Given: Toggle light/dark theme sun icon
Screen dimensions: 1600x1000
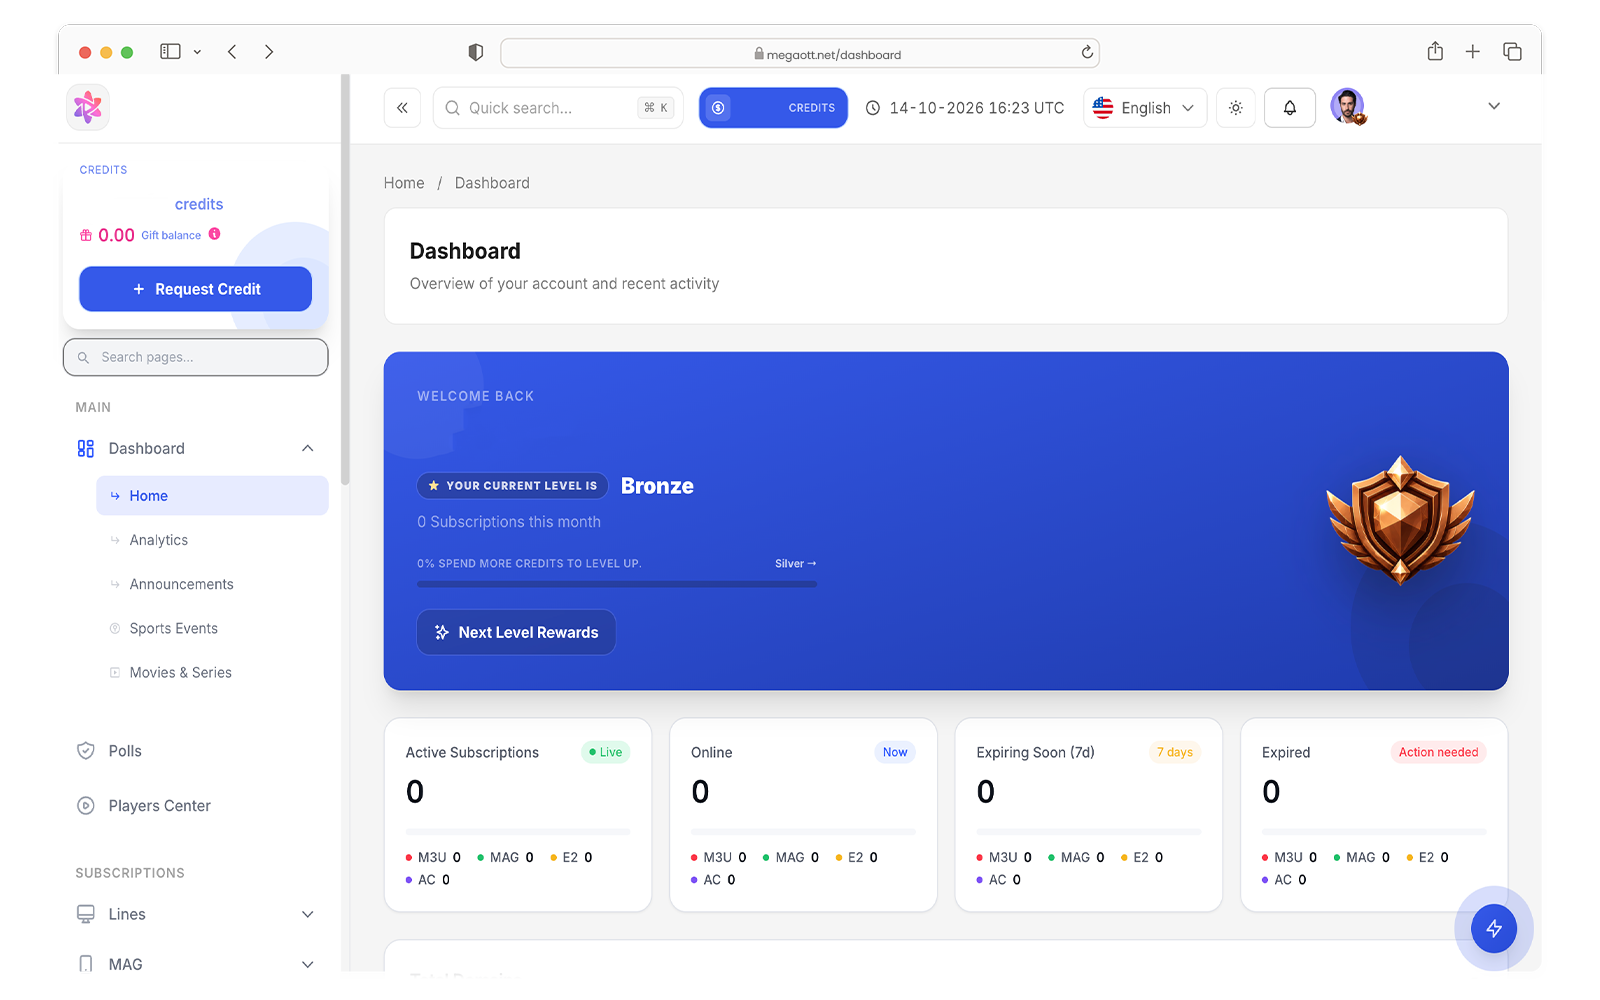Looking at the screenshot, I should [1236, 108].
